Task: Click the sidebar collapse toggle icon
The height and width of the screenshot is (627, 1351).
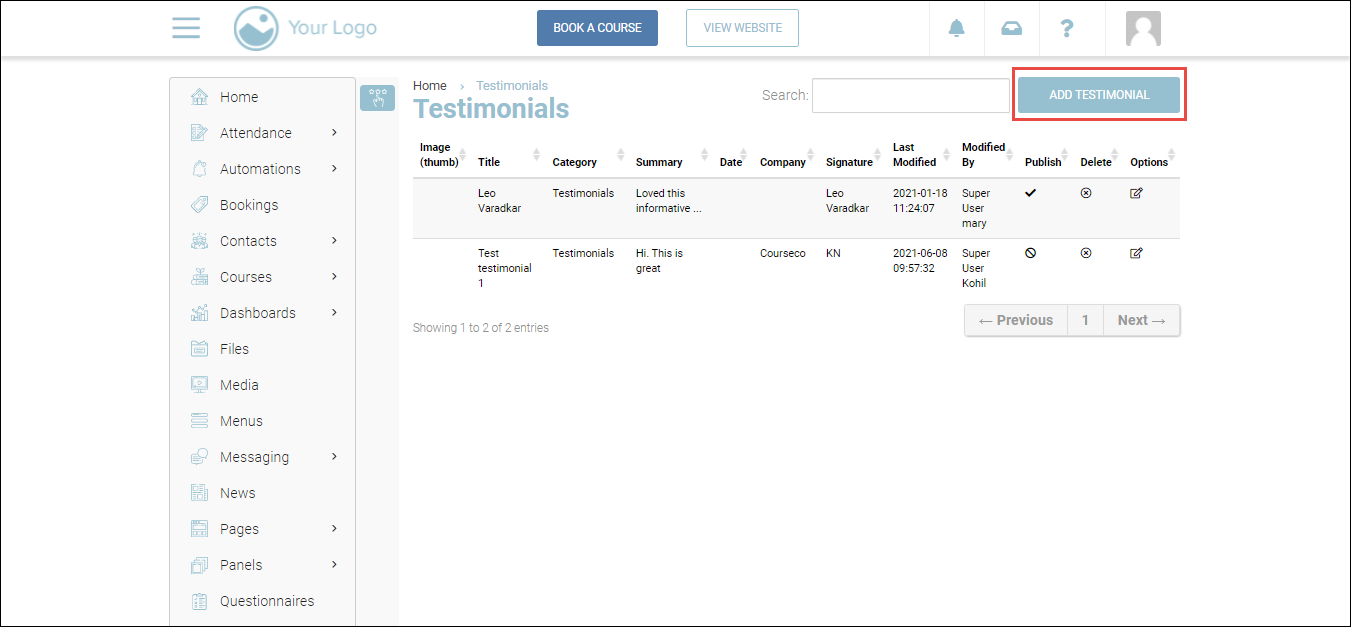Action: [x=377, y=97]
